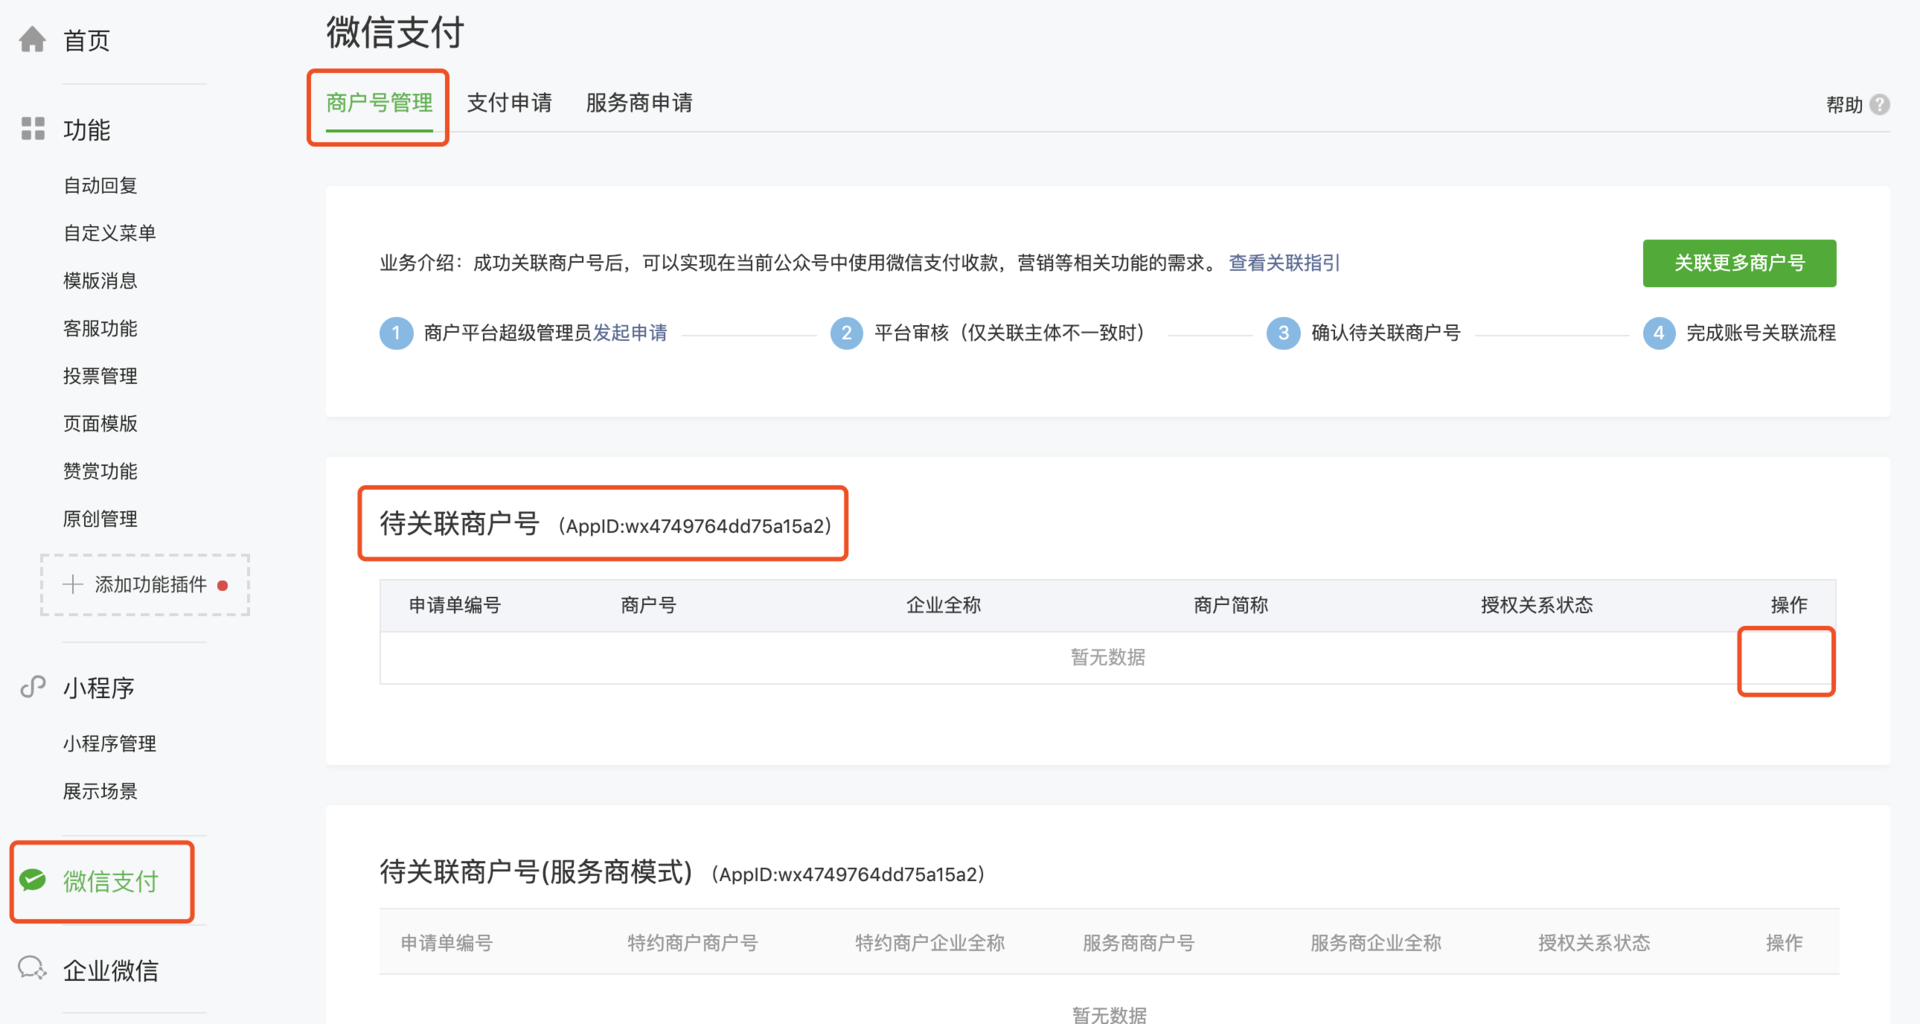The height and width of the screenshot is (1024, 1920).
Task: Click the 服务商企业全称 column header
Action: click(x=1375, y=943)
